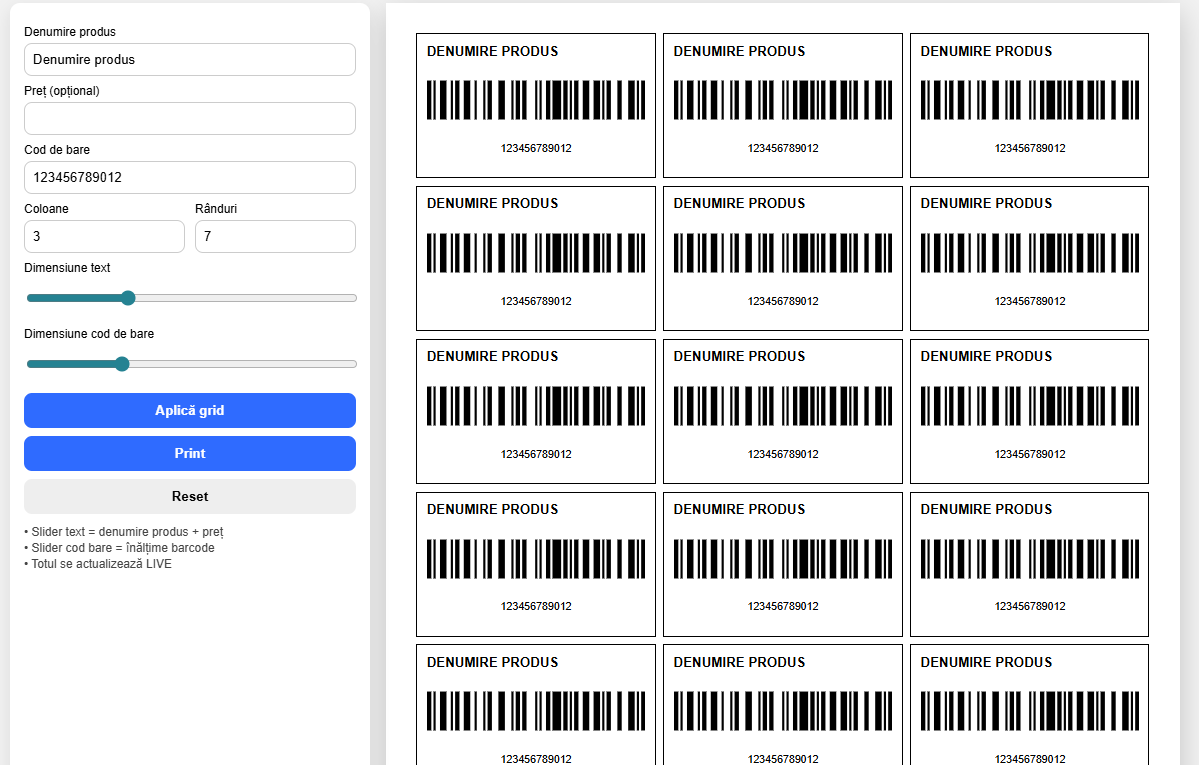
Task: Click the Print button
Action: pyautogui.click(x=190, y=454)
